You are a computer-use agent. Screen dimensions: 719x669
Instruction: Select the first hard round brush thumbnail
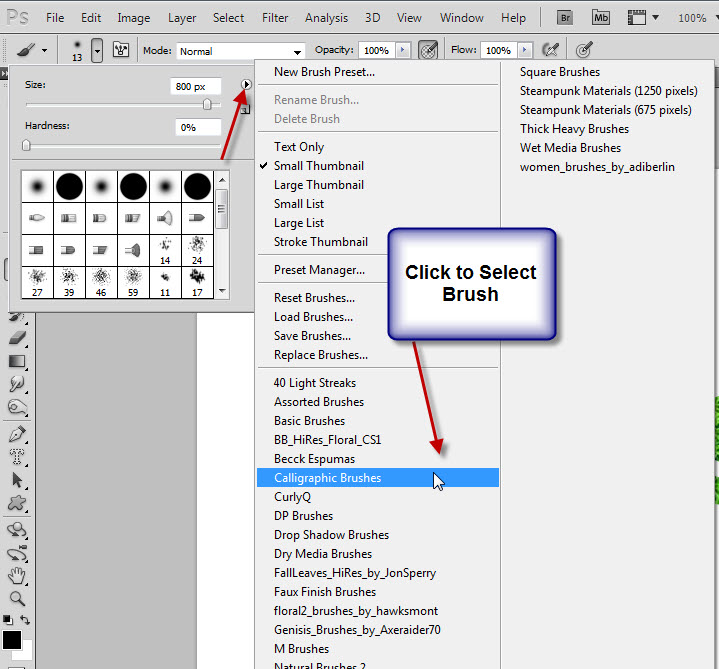[69, 187]
